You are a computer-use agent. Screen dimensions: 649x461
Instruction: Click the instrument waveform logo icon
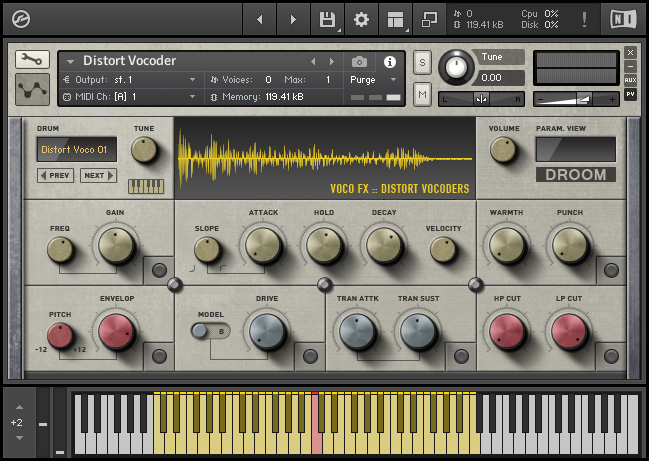[32, 89]
